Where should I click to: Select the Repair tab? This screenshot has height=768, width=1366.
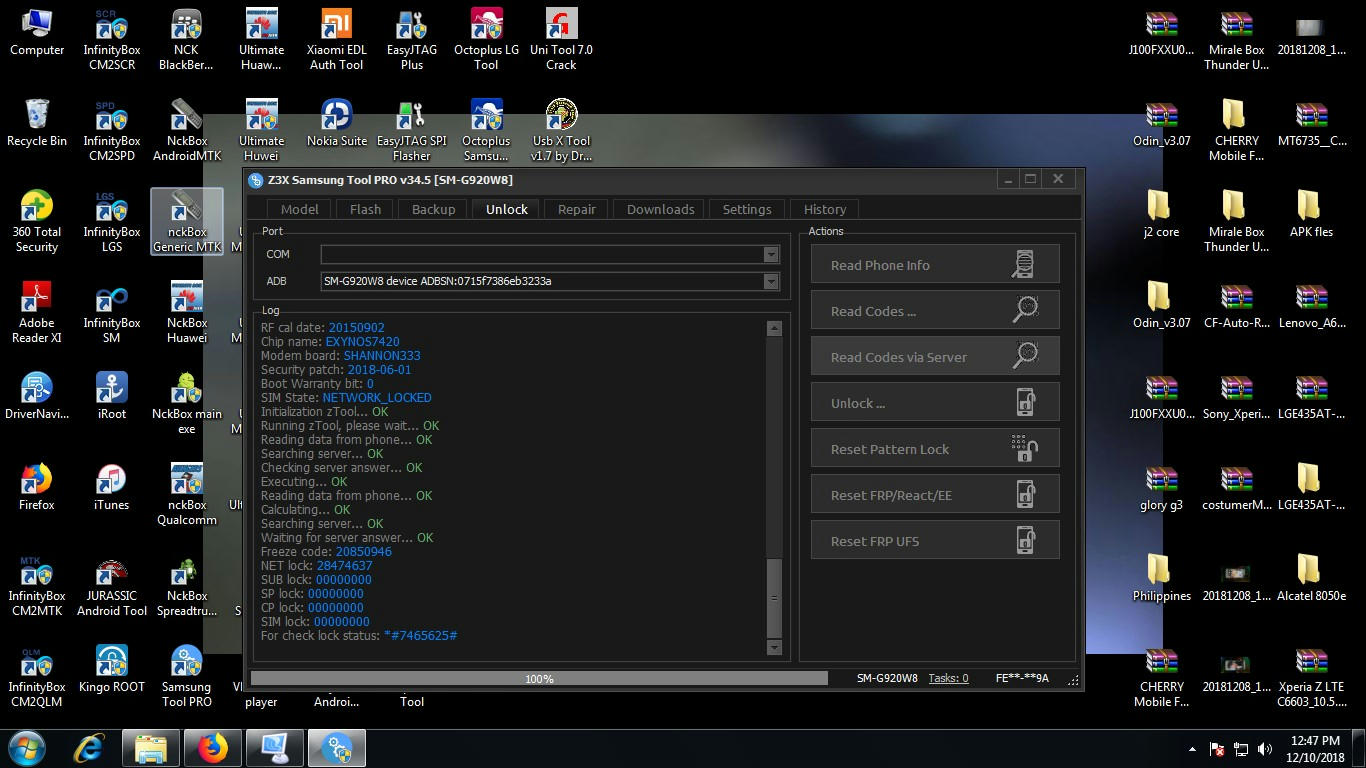pyautogui.click(x=576, y=209)
